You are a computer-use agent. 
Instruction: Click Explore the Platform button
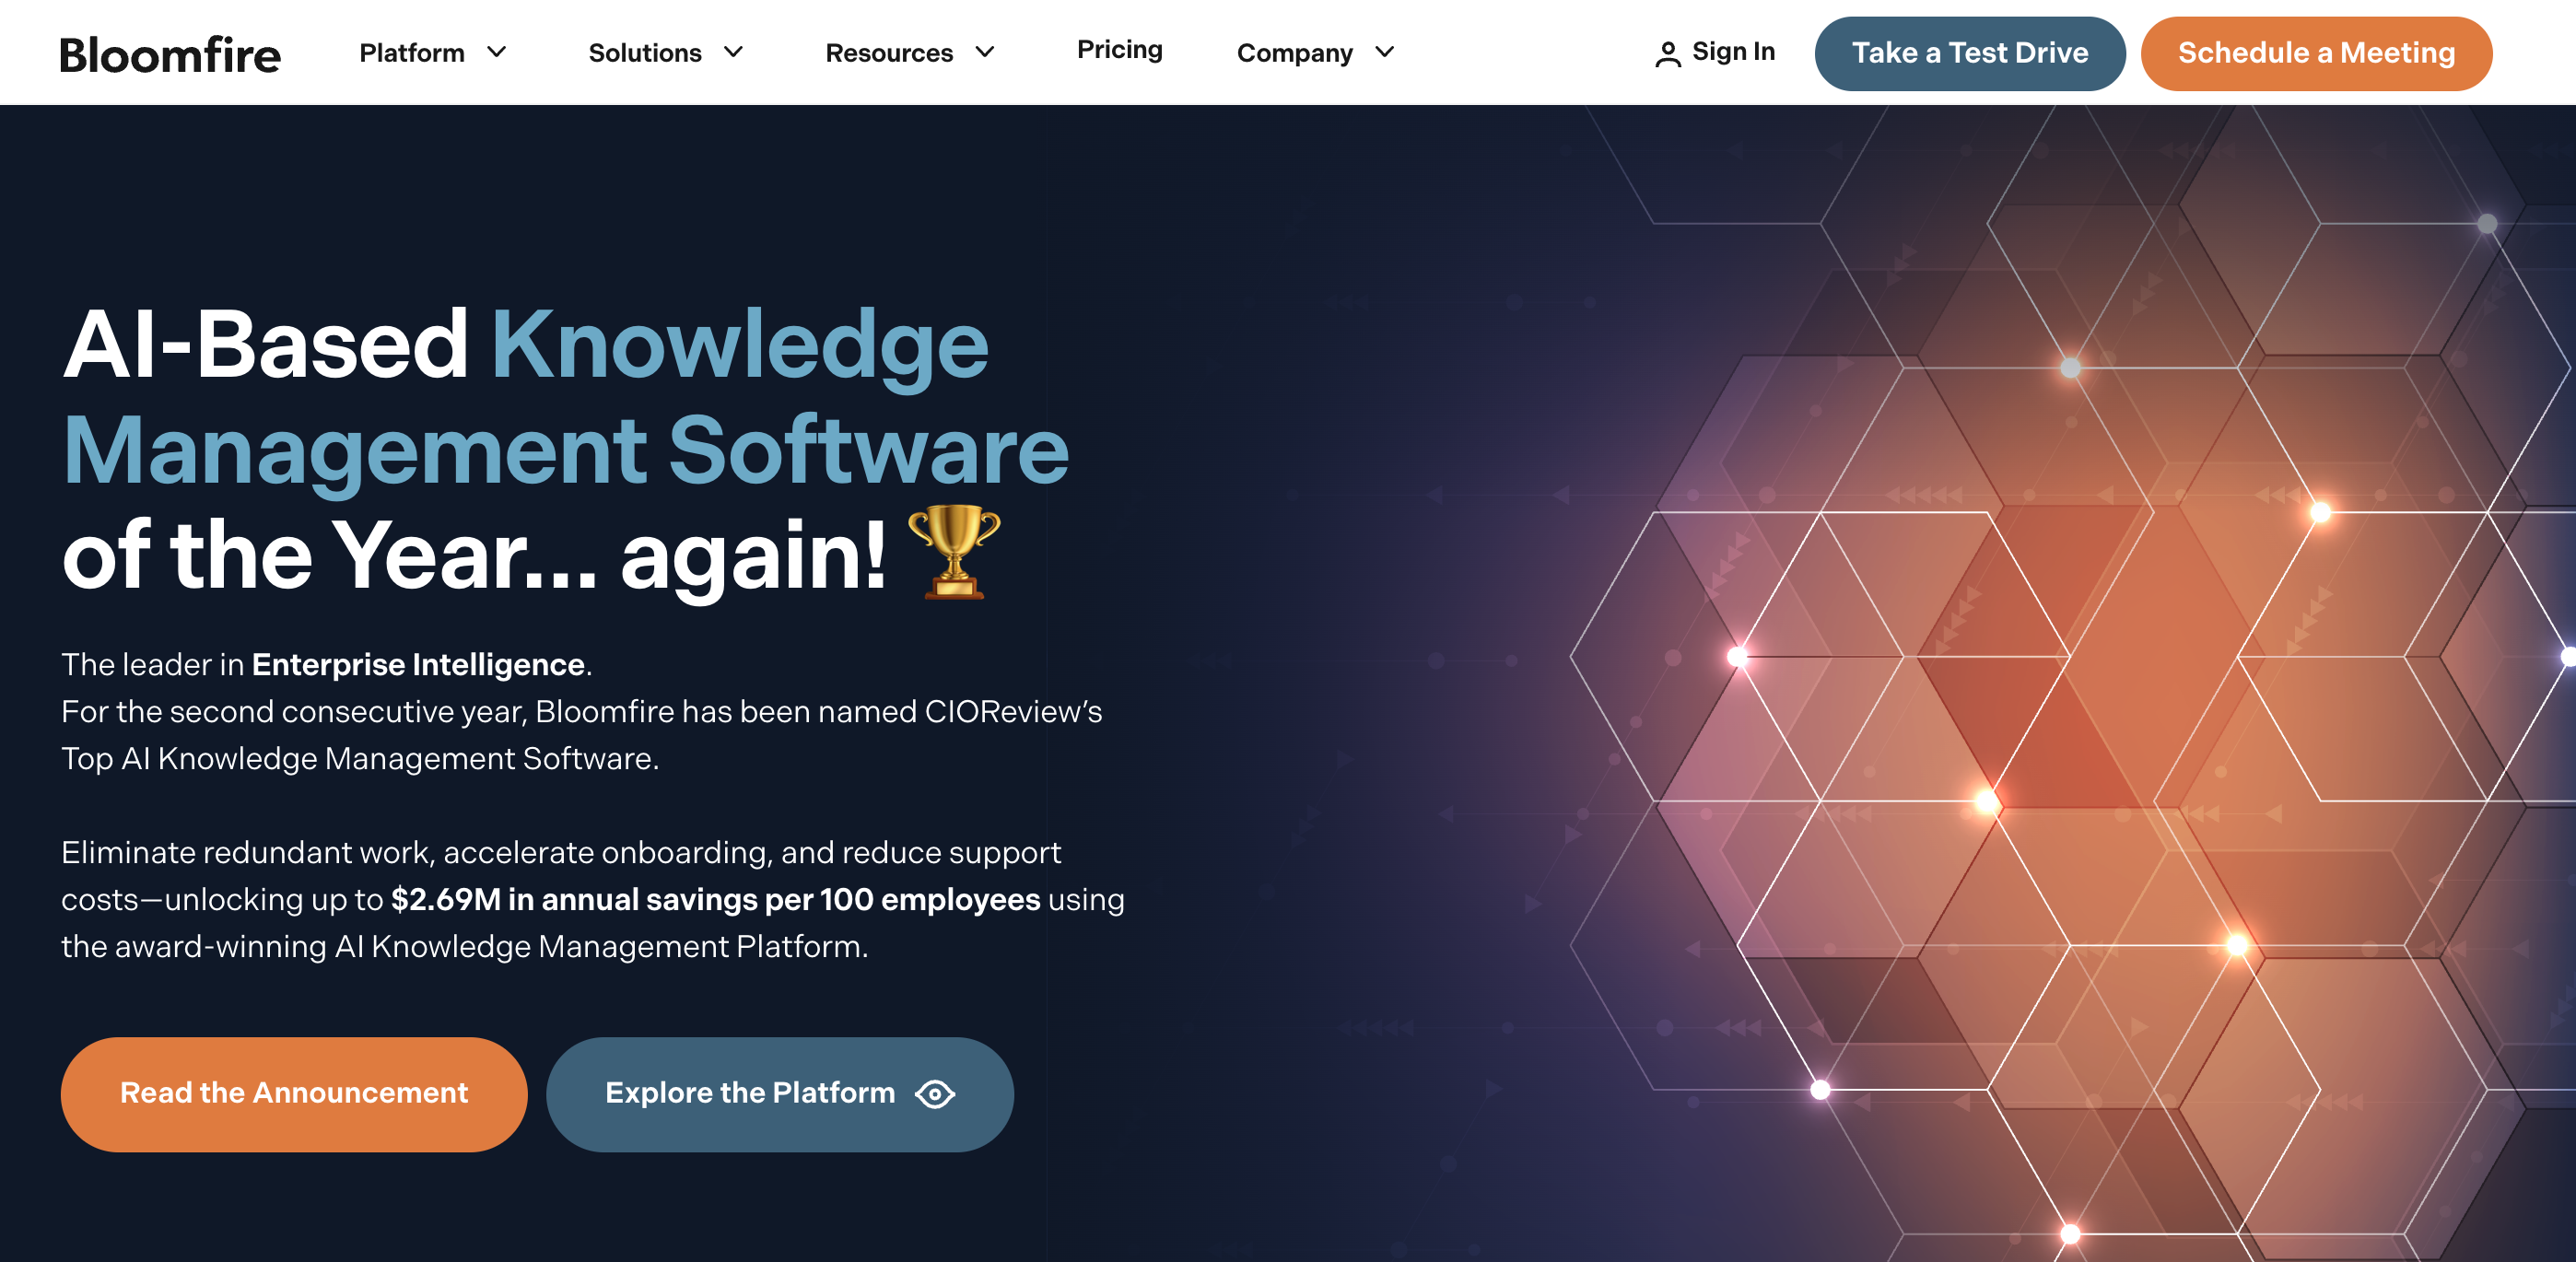(779, 1094)
